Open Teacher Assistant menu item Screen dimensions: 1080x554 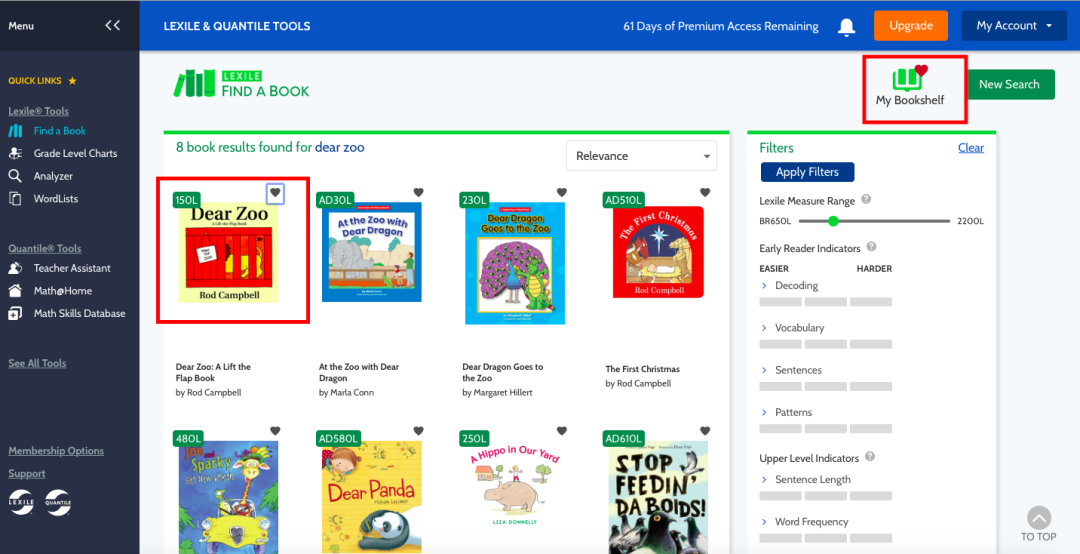tap(72, 268)
